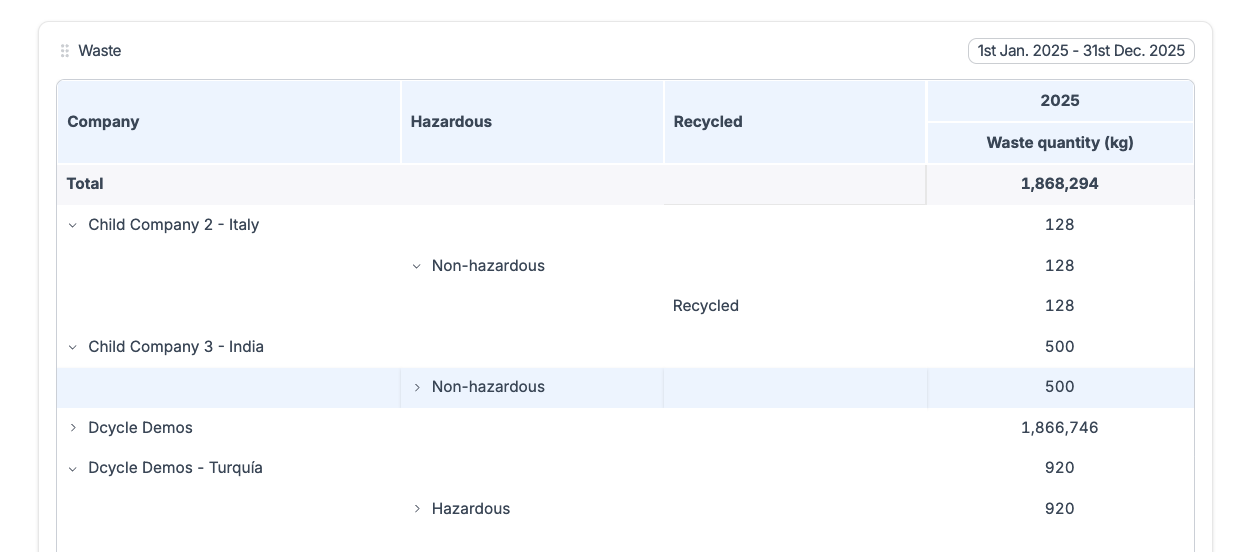Collapse the Child Company 2 - Italy row
Viewport: 1236px width, 552px height.
(x=72, y=225)
